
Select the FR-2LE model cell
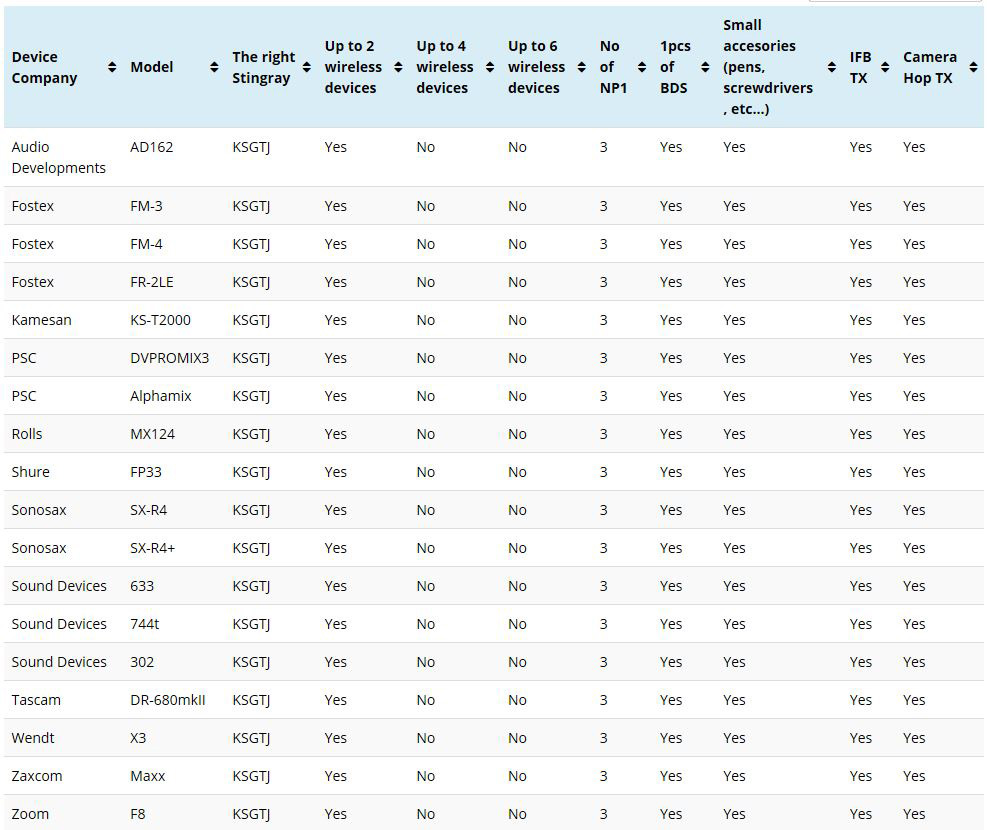coord(152,282)
